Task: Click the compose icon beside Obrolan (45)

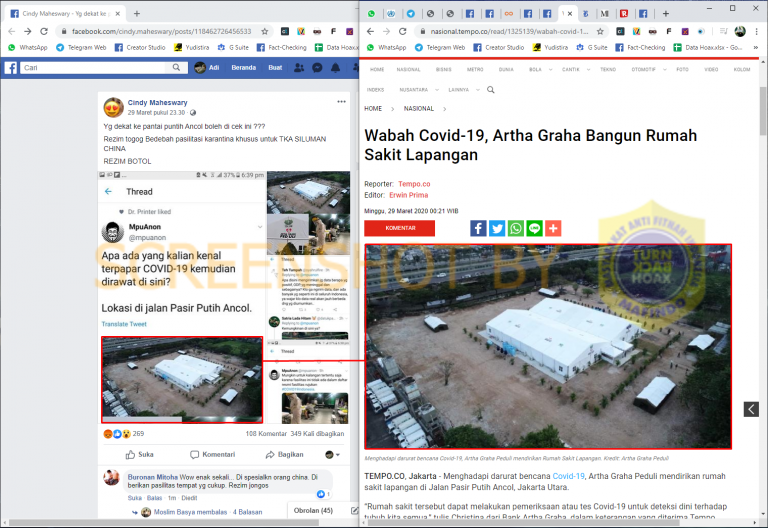Action: (x=354, y=510)
